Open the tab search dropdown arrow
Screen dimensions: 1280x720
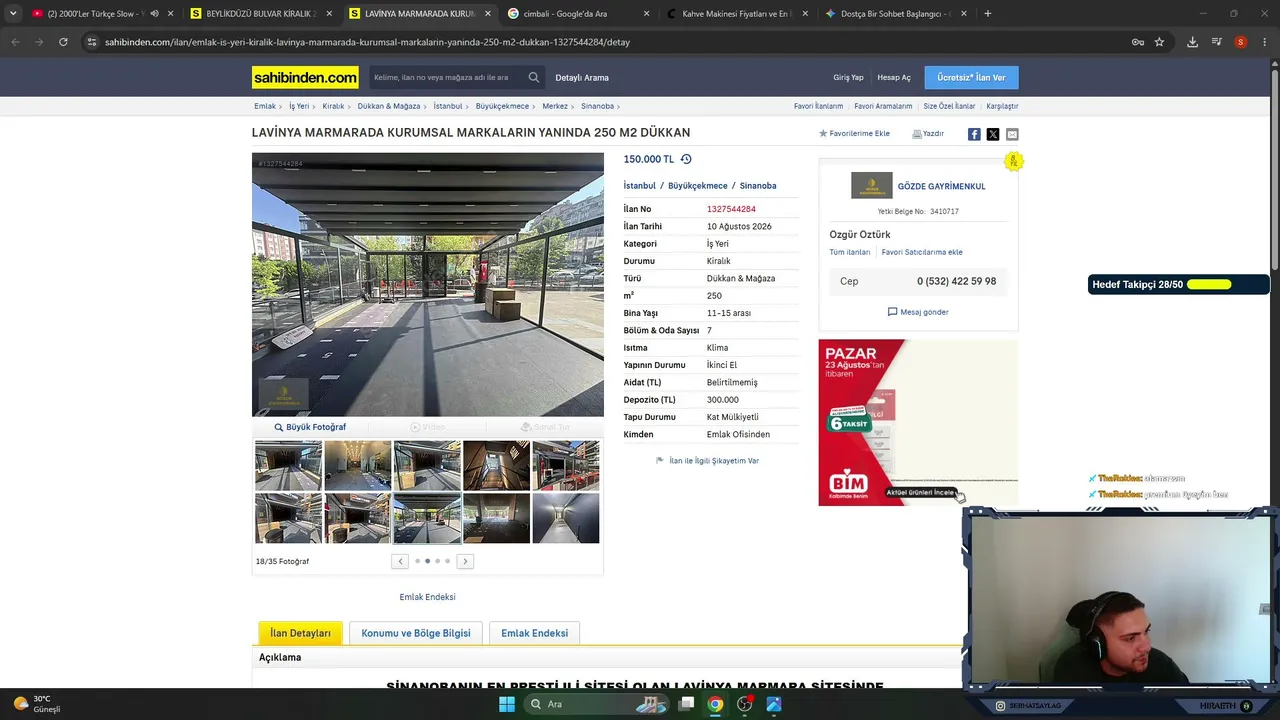(13, 14)
